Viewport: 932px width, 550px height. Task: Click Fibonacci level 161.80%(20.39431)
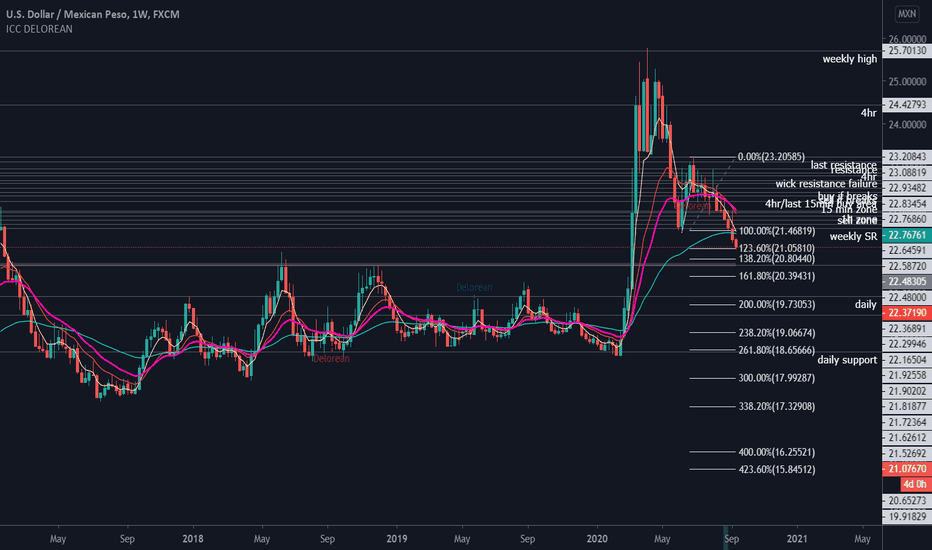777,276
